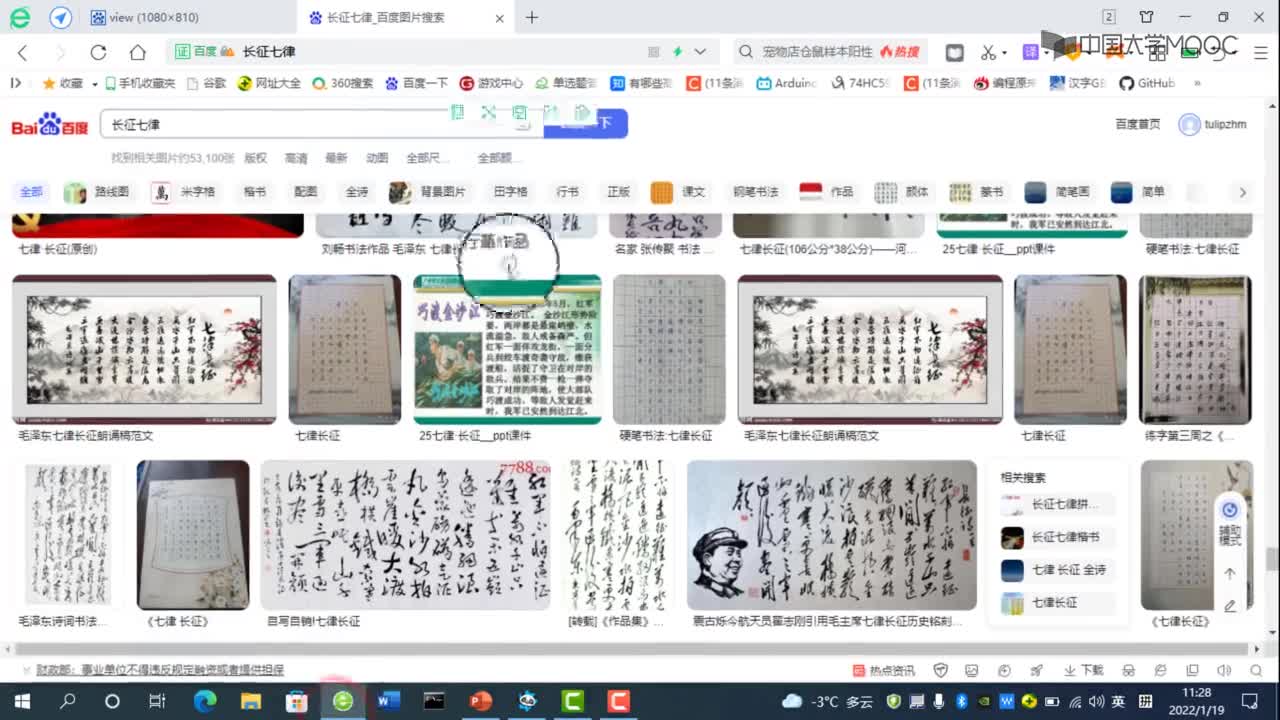The height and width of the screenshot is (720, 1280).
Task: Show more category tags with the right chevron
Action: pyautogui.click(x=1242, y=192)
